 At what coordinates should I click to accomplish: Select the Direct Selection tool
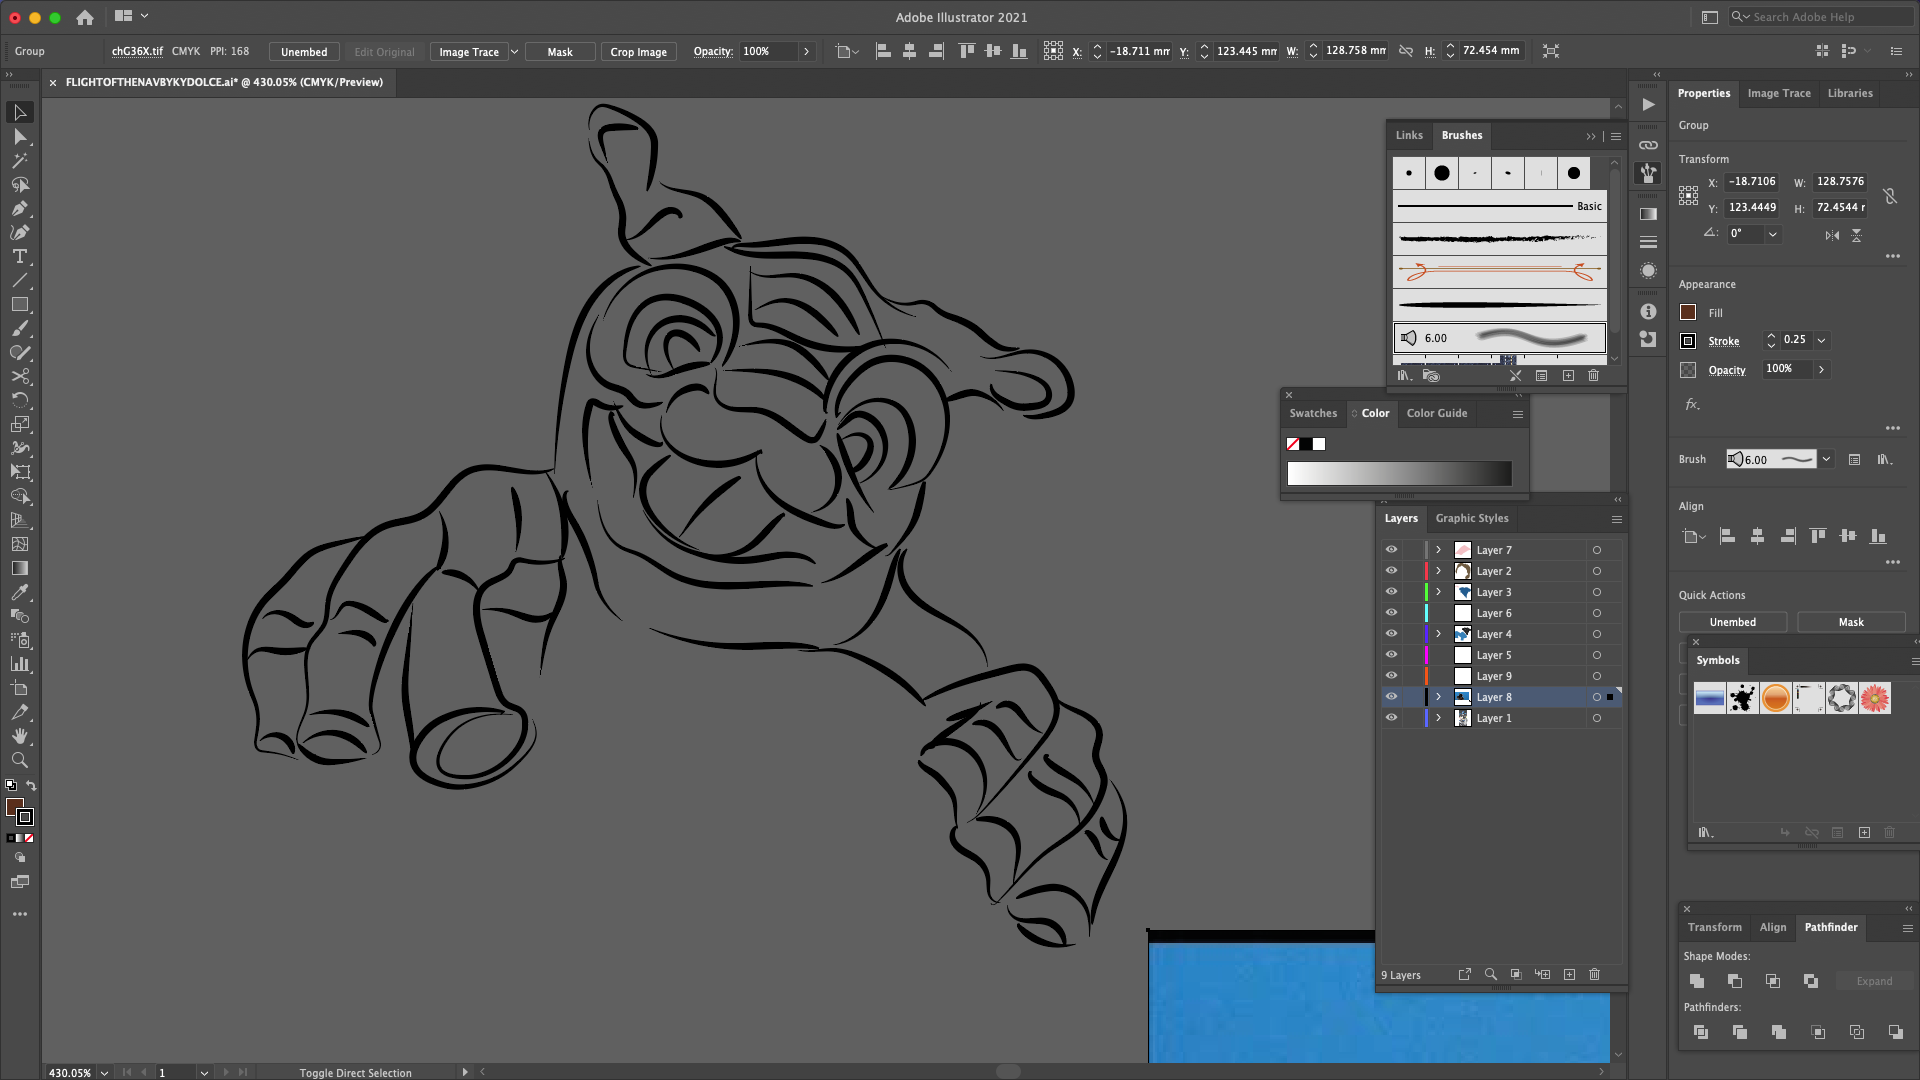[20, 136]
